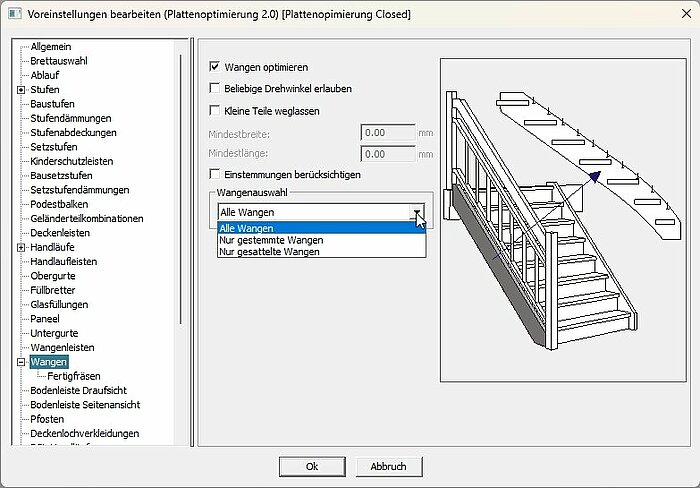Click the Mindestbreite value field

[388, 133]
